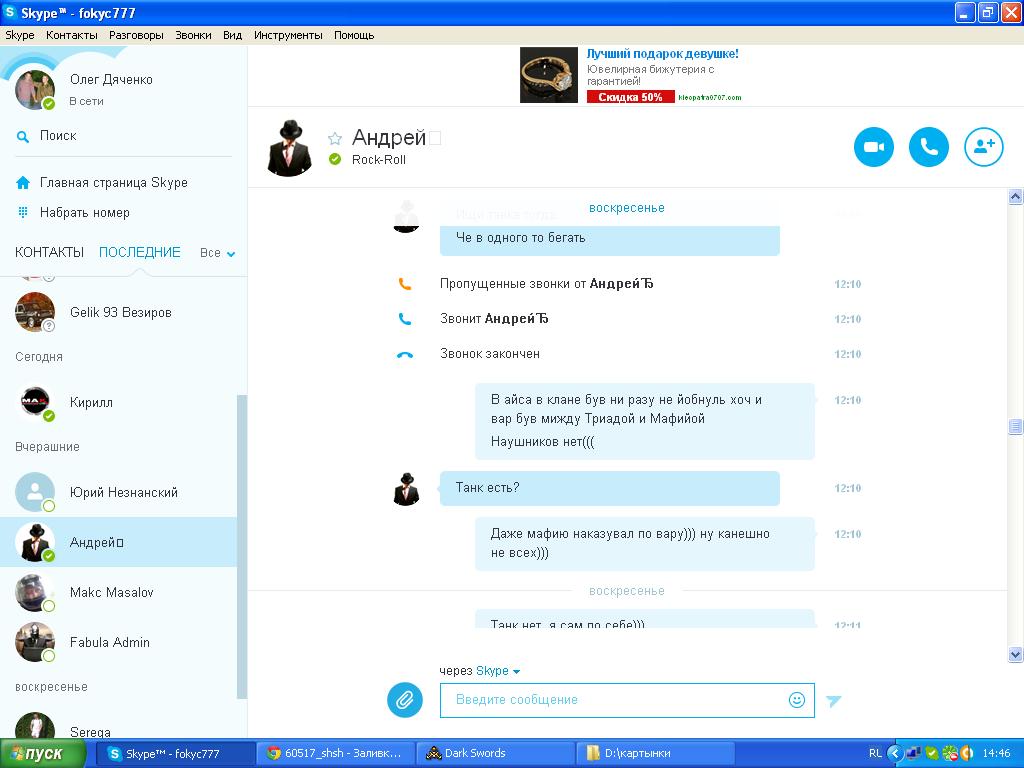Click the Поиск search field
Screen dimensions: 1024x768
point(58,136)
